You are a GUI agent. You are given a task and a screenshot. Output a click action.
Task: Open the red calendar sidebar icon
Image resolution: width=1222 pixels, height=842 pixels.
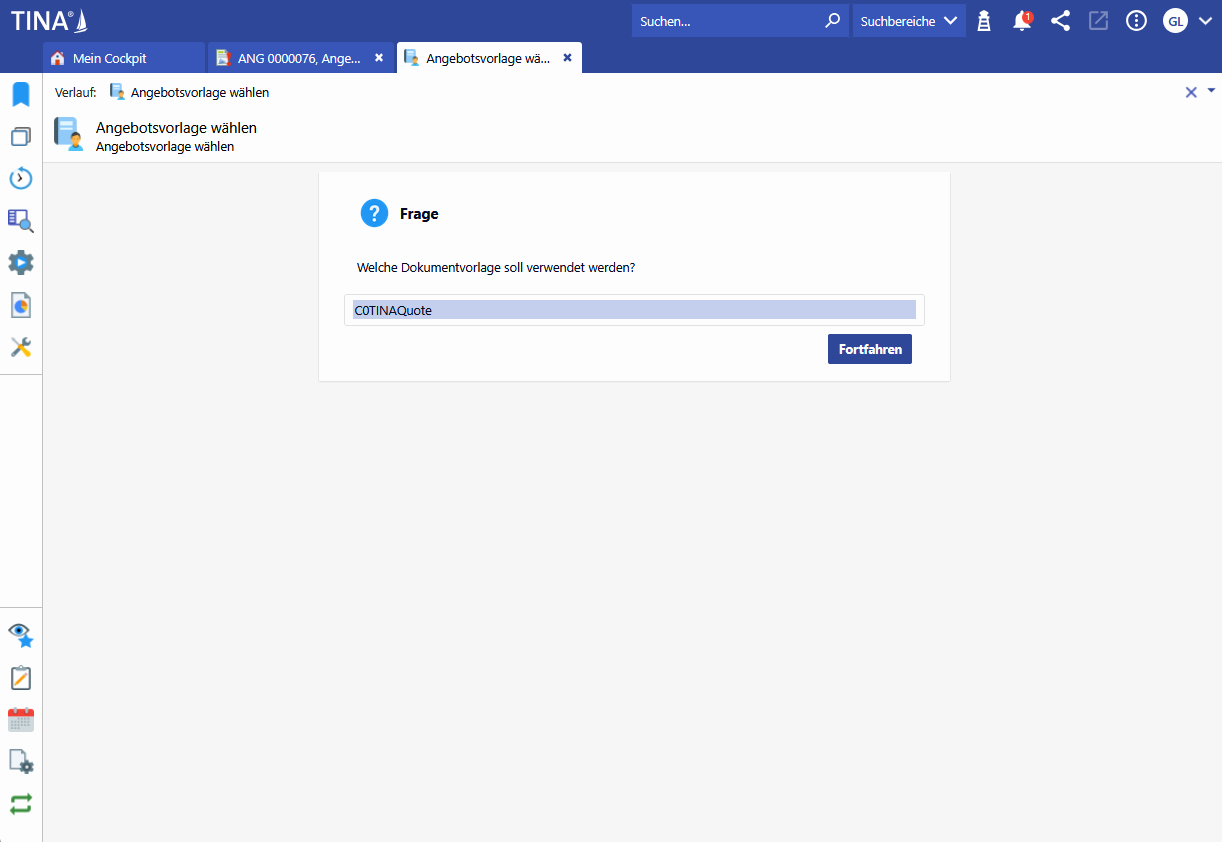click(21, 720)
